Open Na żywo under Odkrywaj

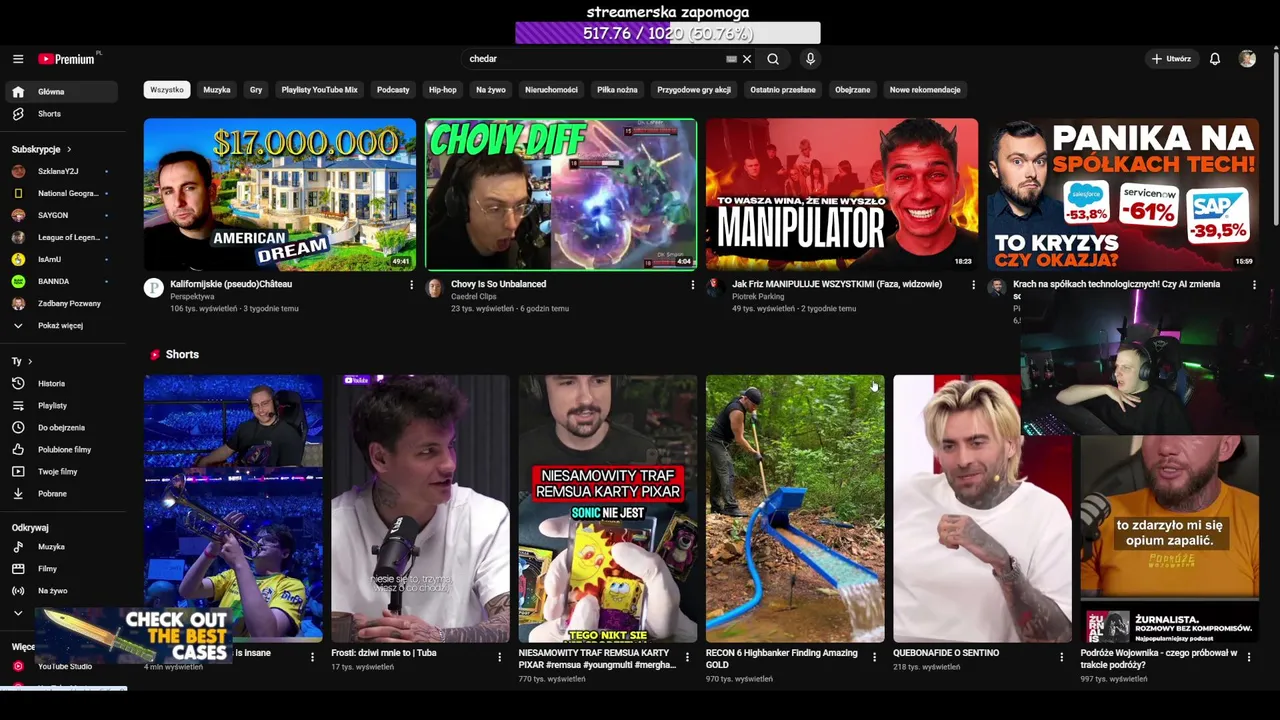(x=60, y=591)
